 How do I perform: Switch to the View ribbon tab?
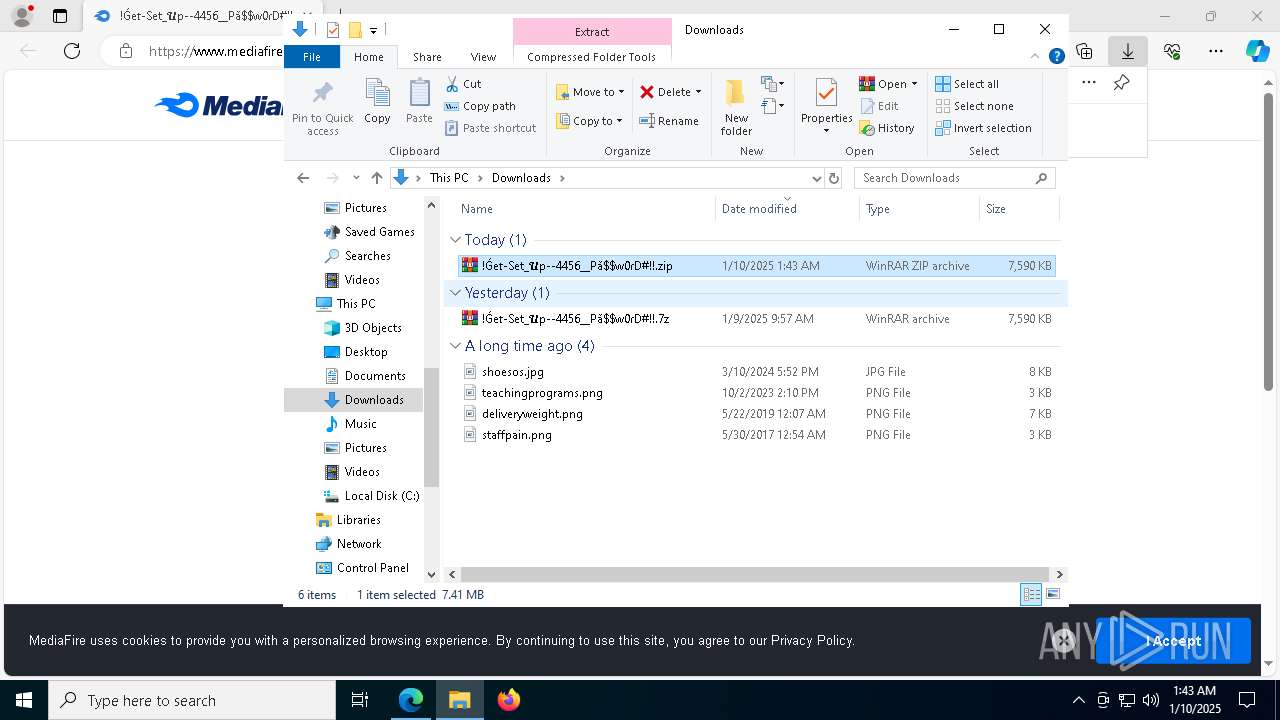pyautogui.click(x=483, y=57)
